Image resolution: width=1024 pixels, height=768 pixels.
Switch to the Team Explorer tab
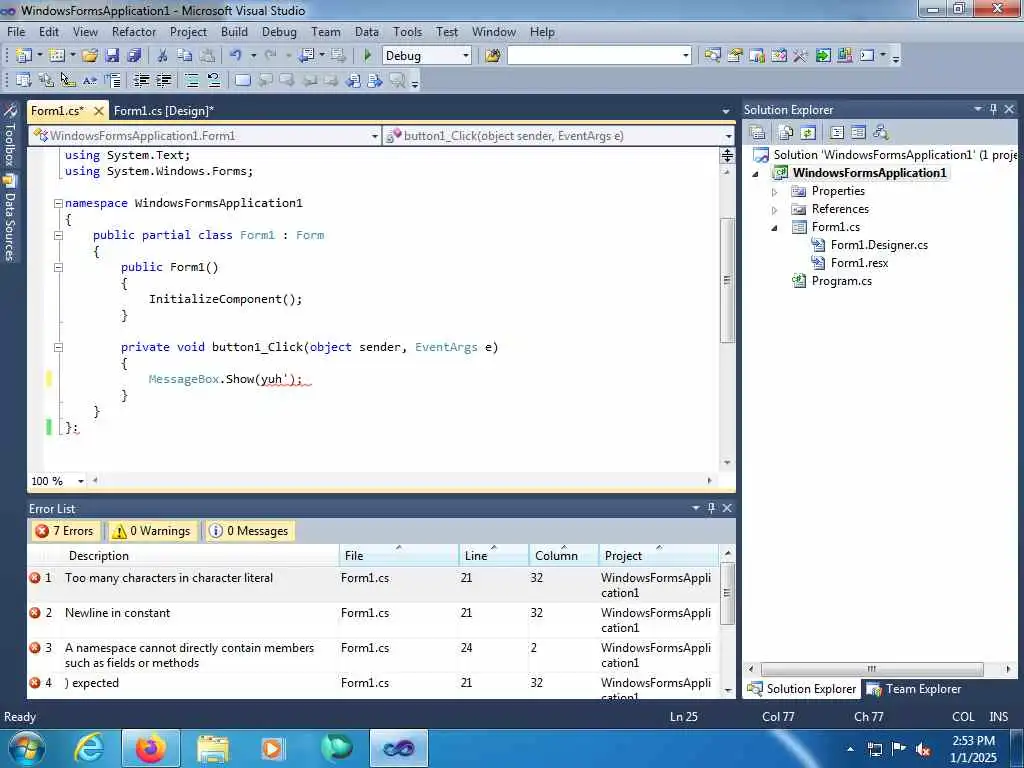914,689
